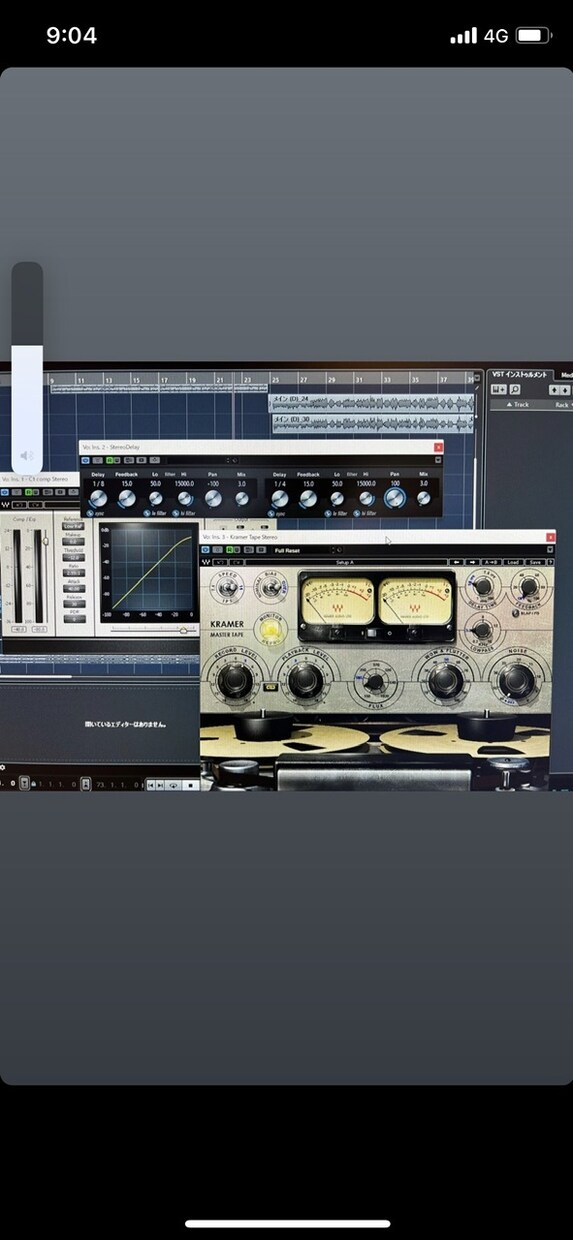Toggle the left sync button in StereoDelay

(x=93, y=513)
